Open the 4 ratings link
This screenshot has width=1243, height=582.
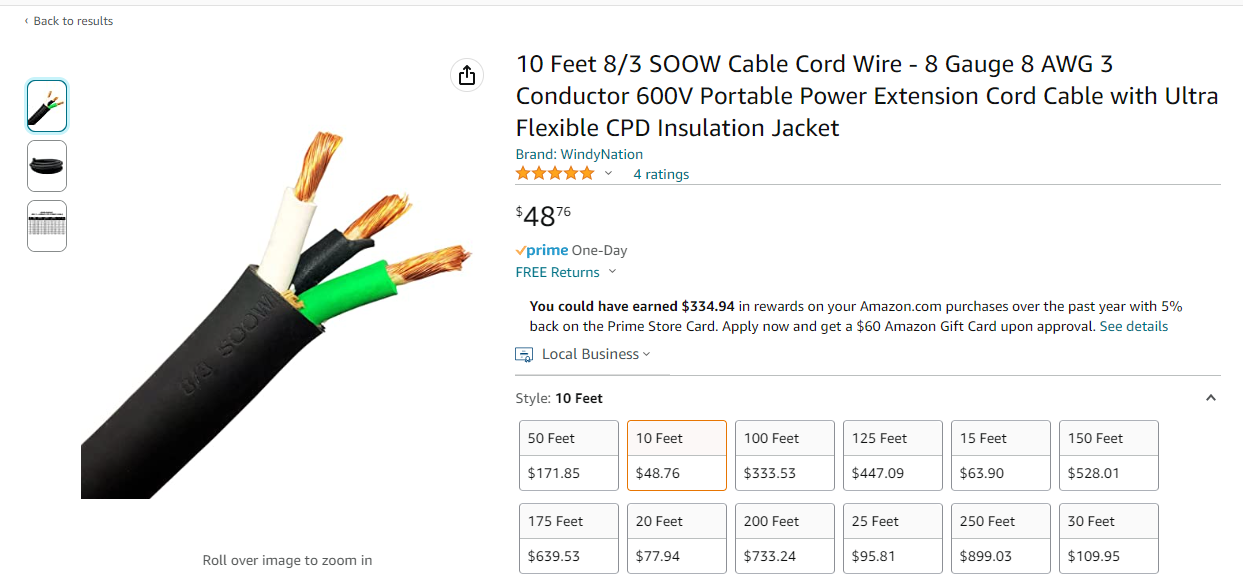click(x=661, y=174)
